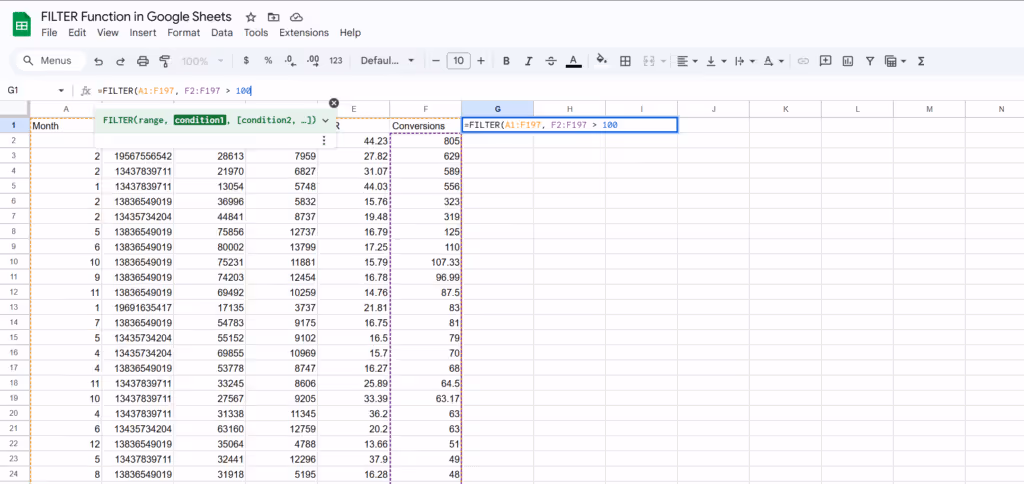Screen dimensions: 1024x484
Task: Insert a chart
Action: tap(848, 61)
